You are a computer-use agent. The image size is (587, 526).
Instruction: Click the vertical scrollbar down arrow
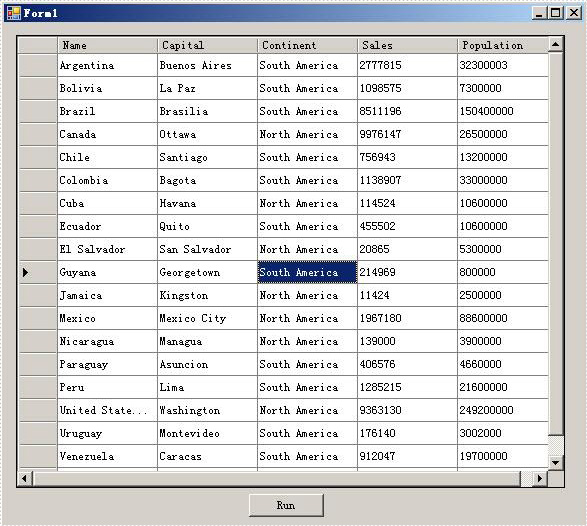click(x=556, y=463)
